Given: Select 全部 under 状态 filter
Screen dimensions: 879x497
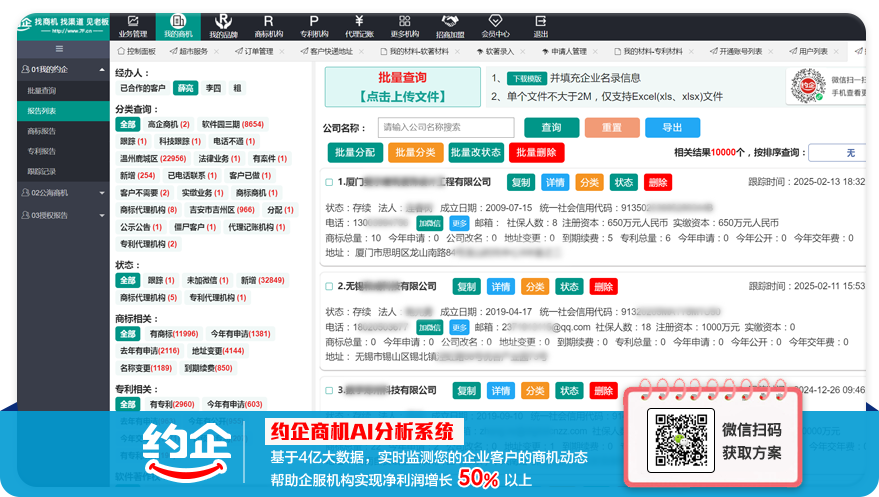Looking at the screenshot, I should coord(127,280).
